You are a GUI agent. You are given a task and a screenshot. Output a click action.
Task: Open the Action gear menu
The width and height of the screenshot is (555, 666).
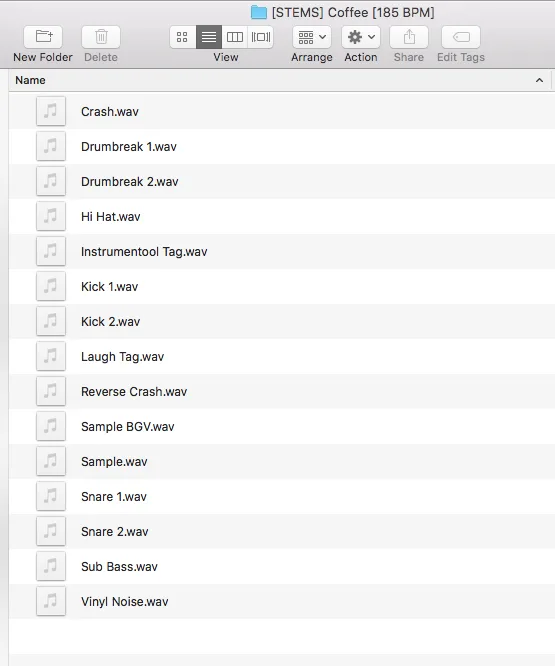coord(361,37)
